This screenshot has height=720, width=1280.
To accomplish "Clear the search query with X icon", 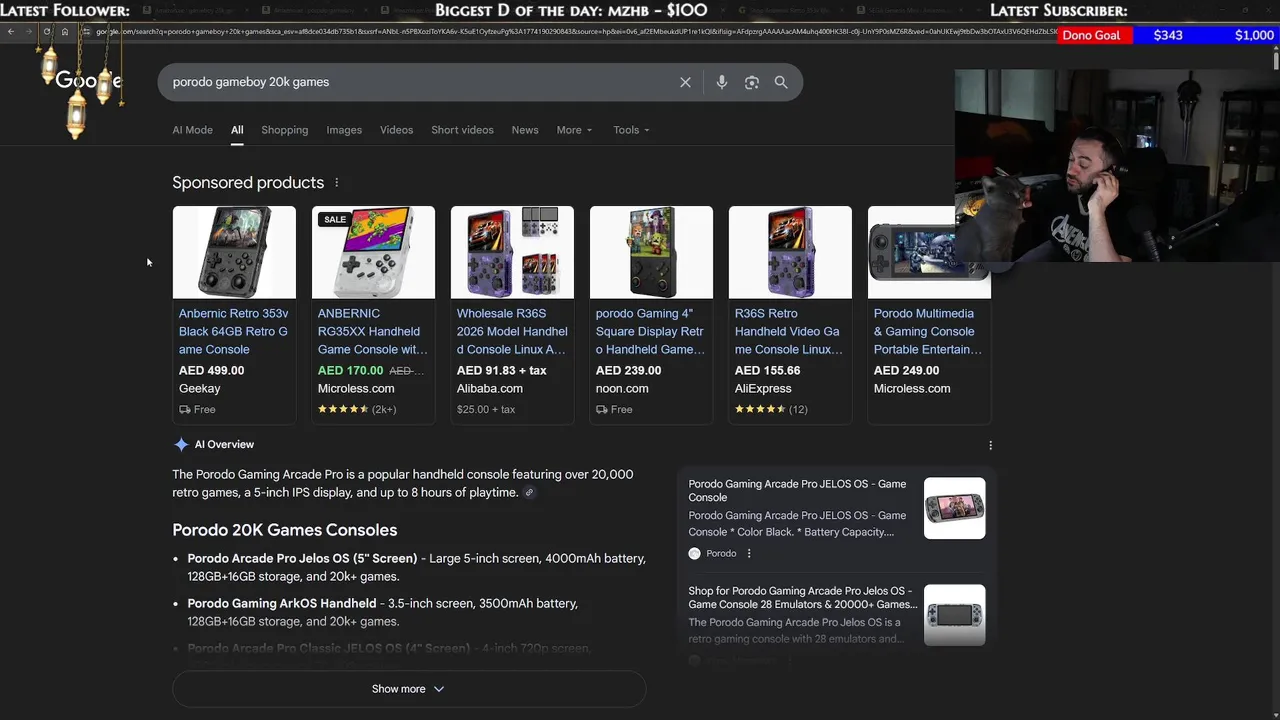I will 685,82.
